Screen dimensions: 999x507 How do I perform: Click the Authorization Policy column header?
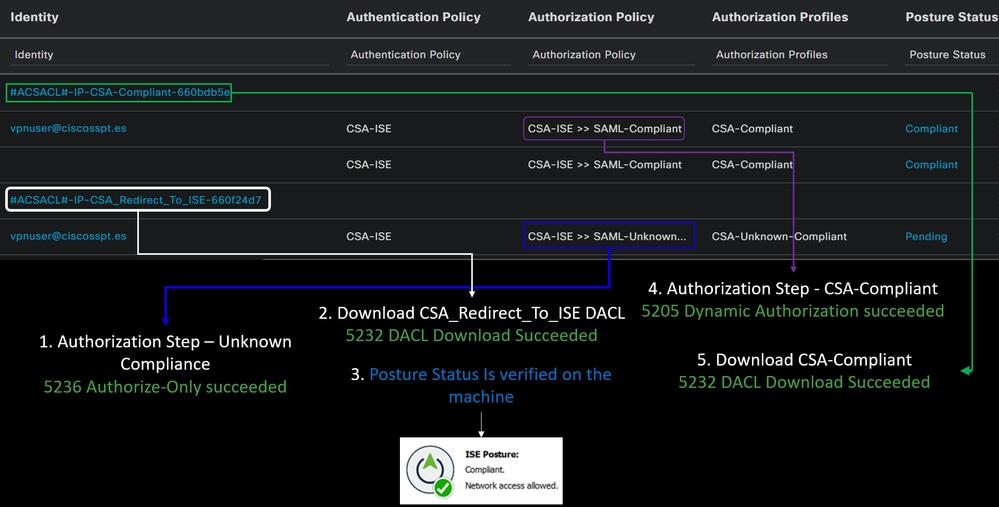[591, 17]
